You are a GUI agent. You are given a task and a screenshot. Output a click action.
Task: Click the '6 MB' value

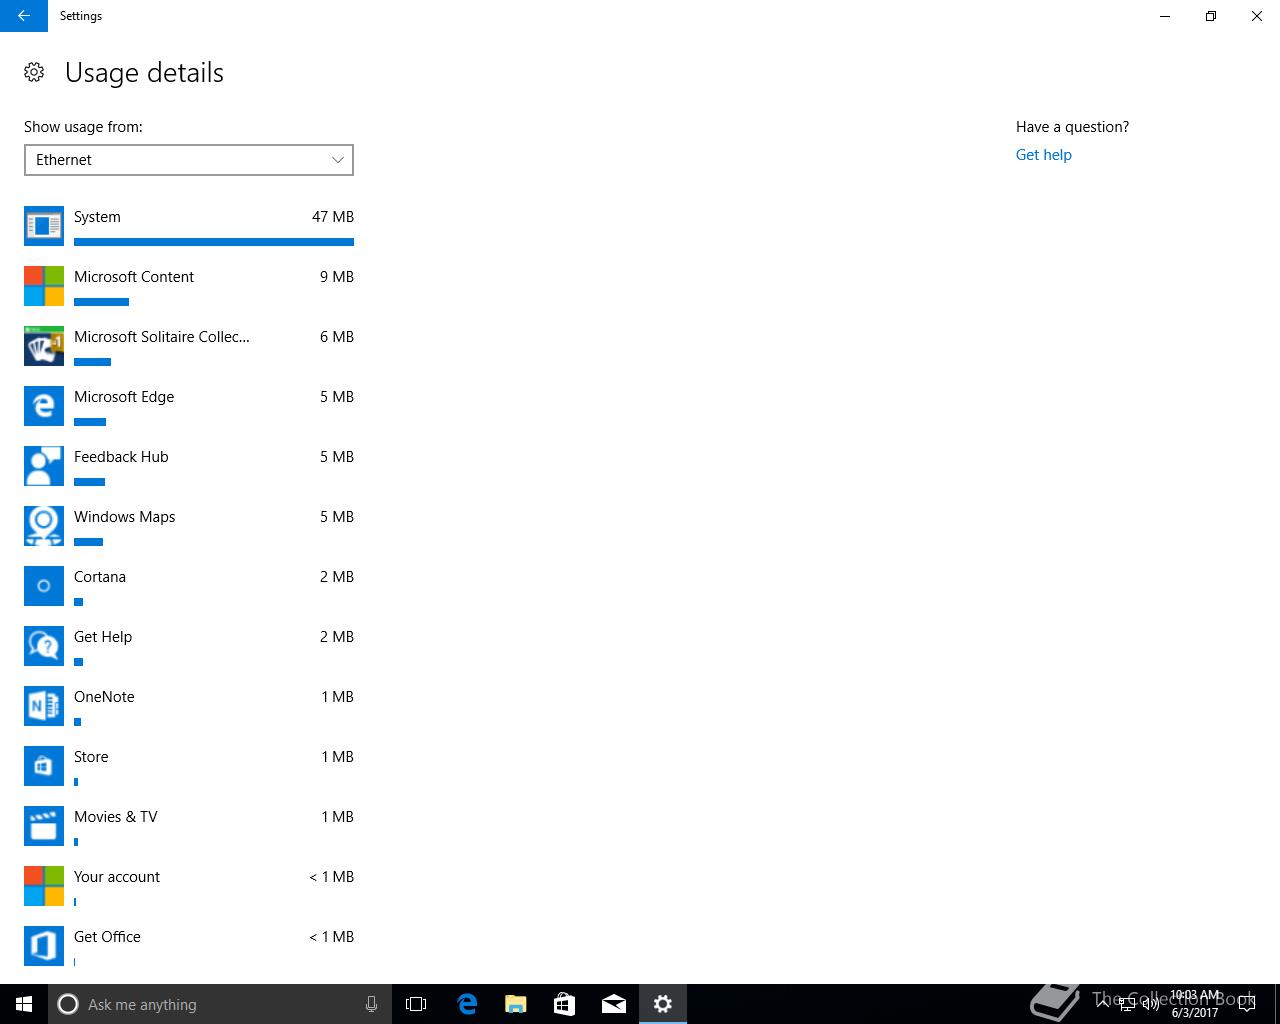click(x=337, y=337)
